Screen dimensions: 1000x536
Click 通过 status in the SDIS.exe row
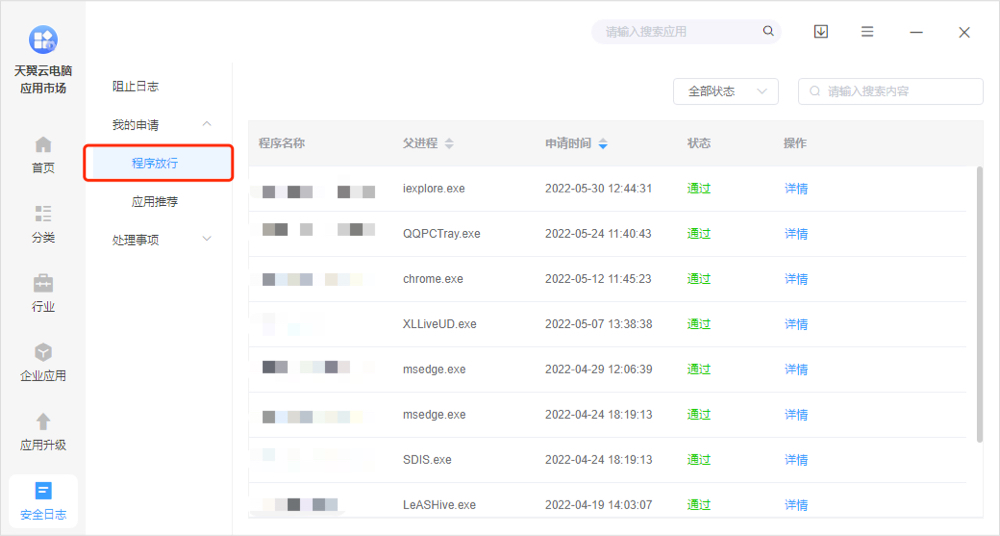click(x=698, y=460)
